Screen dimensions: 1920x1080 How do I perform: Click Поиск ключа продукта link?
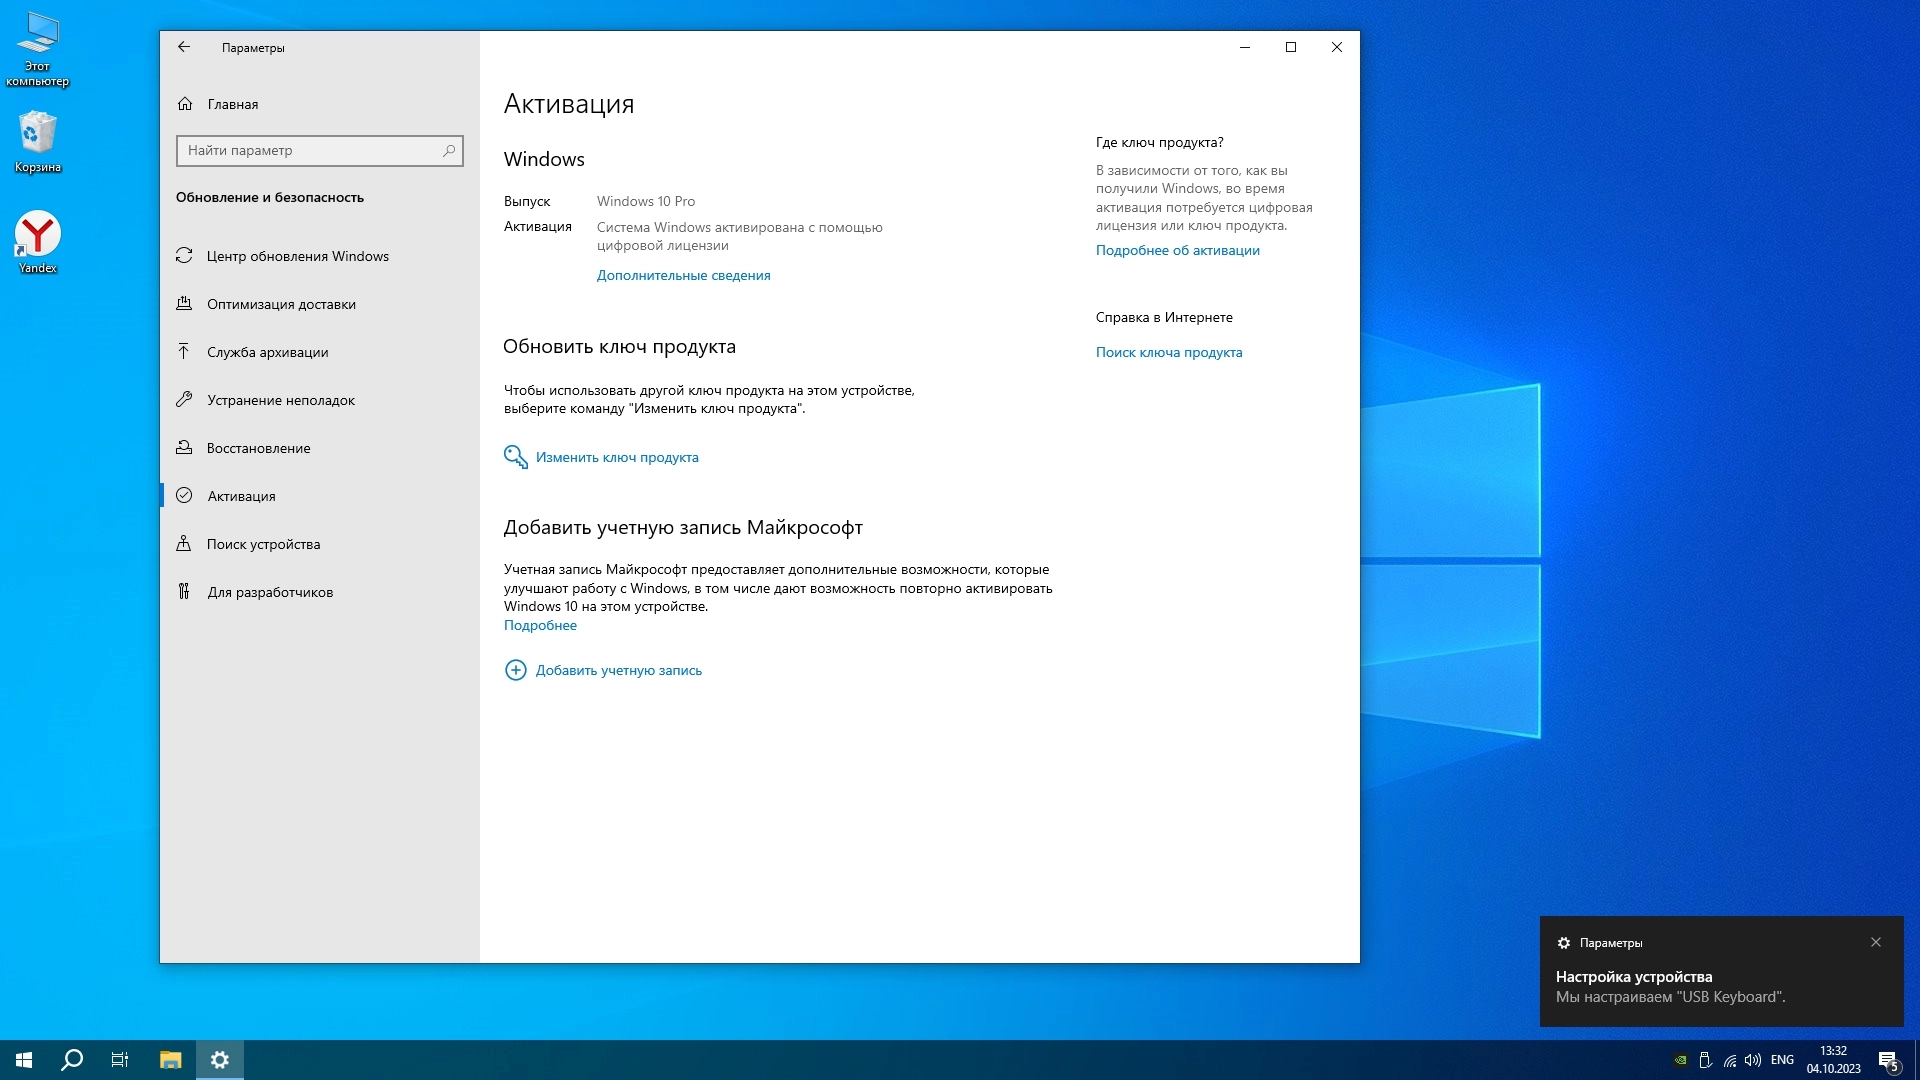click(x=1168, y=352)
